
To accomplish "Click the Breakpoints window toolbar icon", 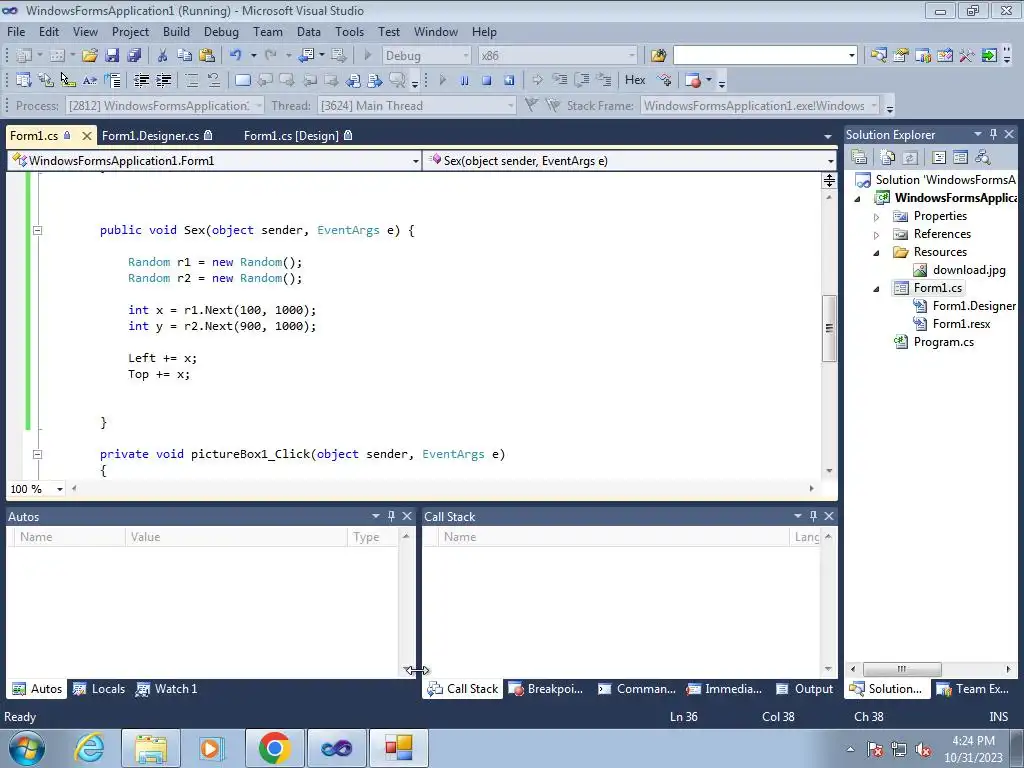I will (693, 80).
